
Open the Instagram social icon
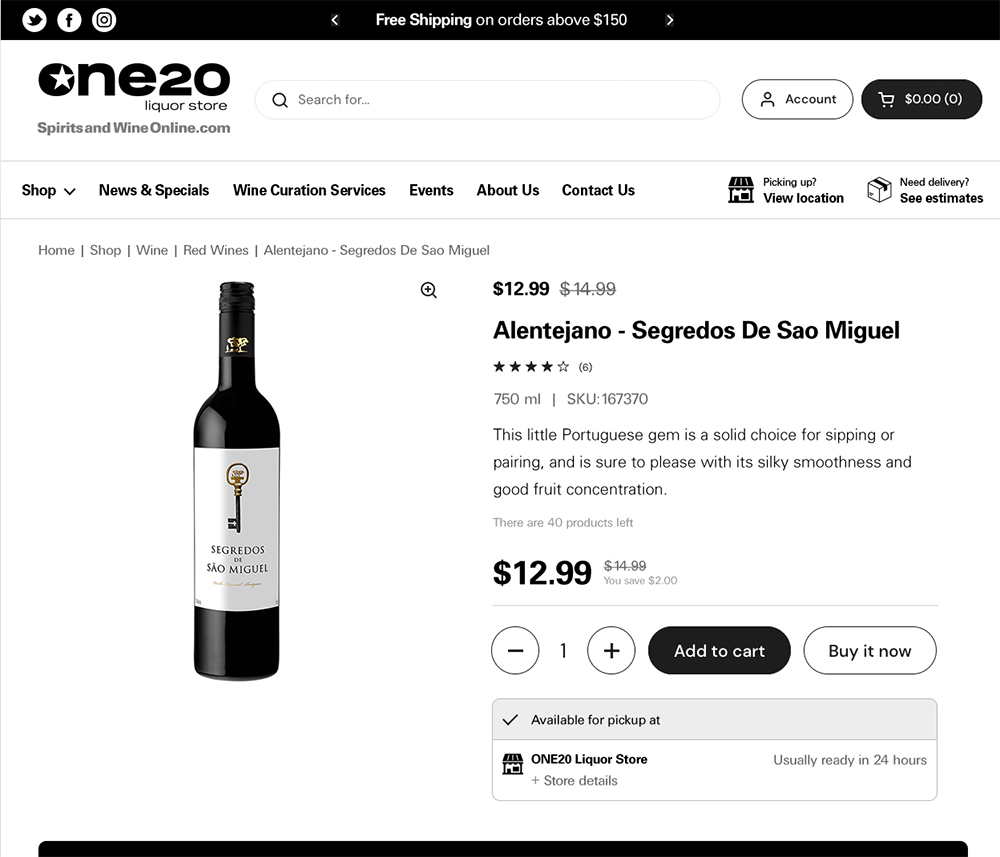pyautogui.click(x=104, y=20)
